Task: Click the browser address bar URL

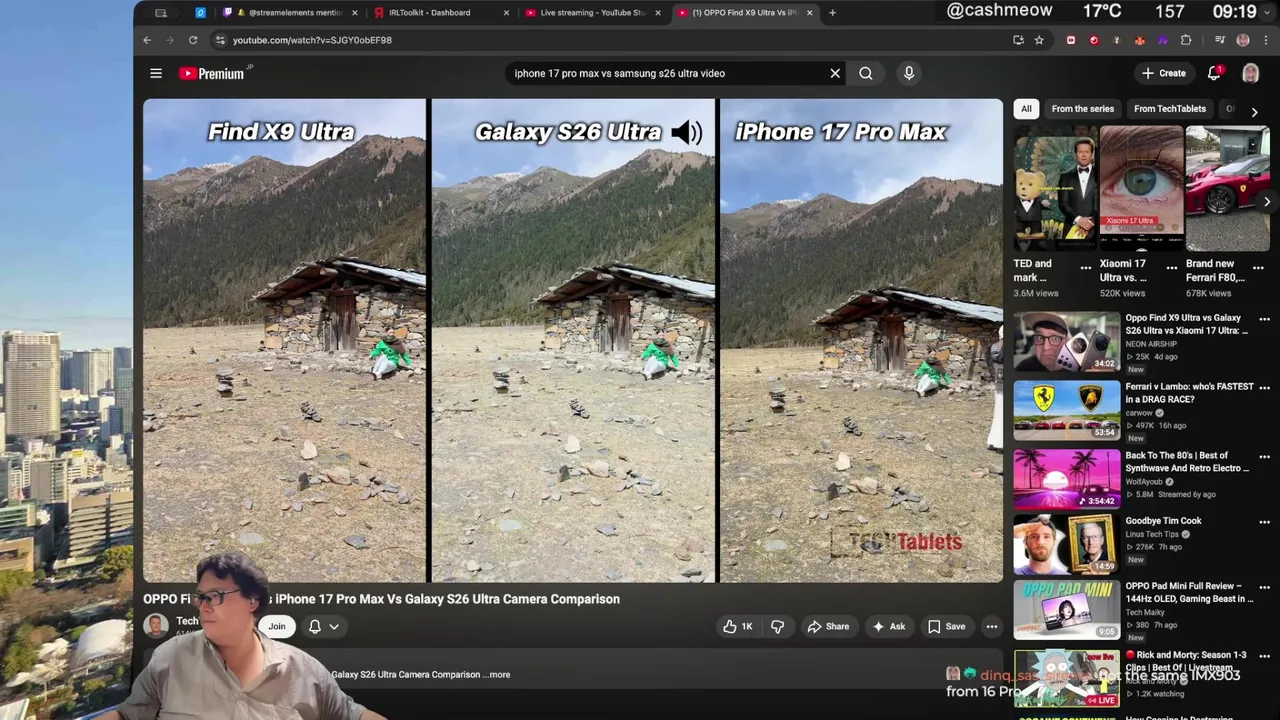Action: pyautogui.click(x=312, y=40)
